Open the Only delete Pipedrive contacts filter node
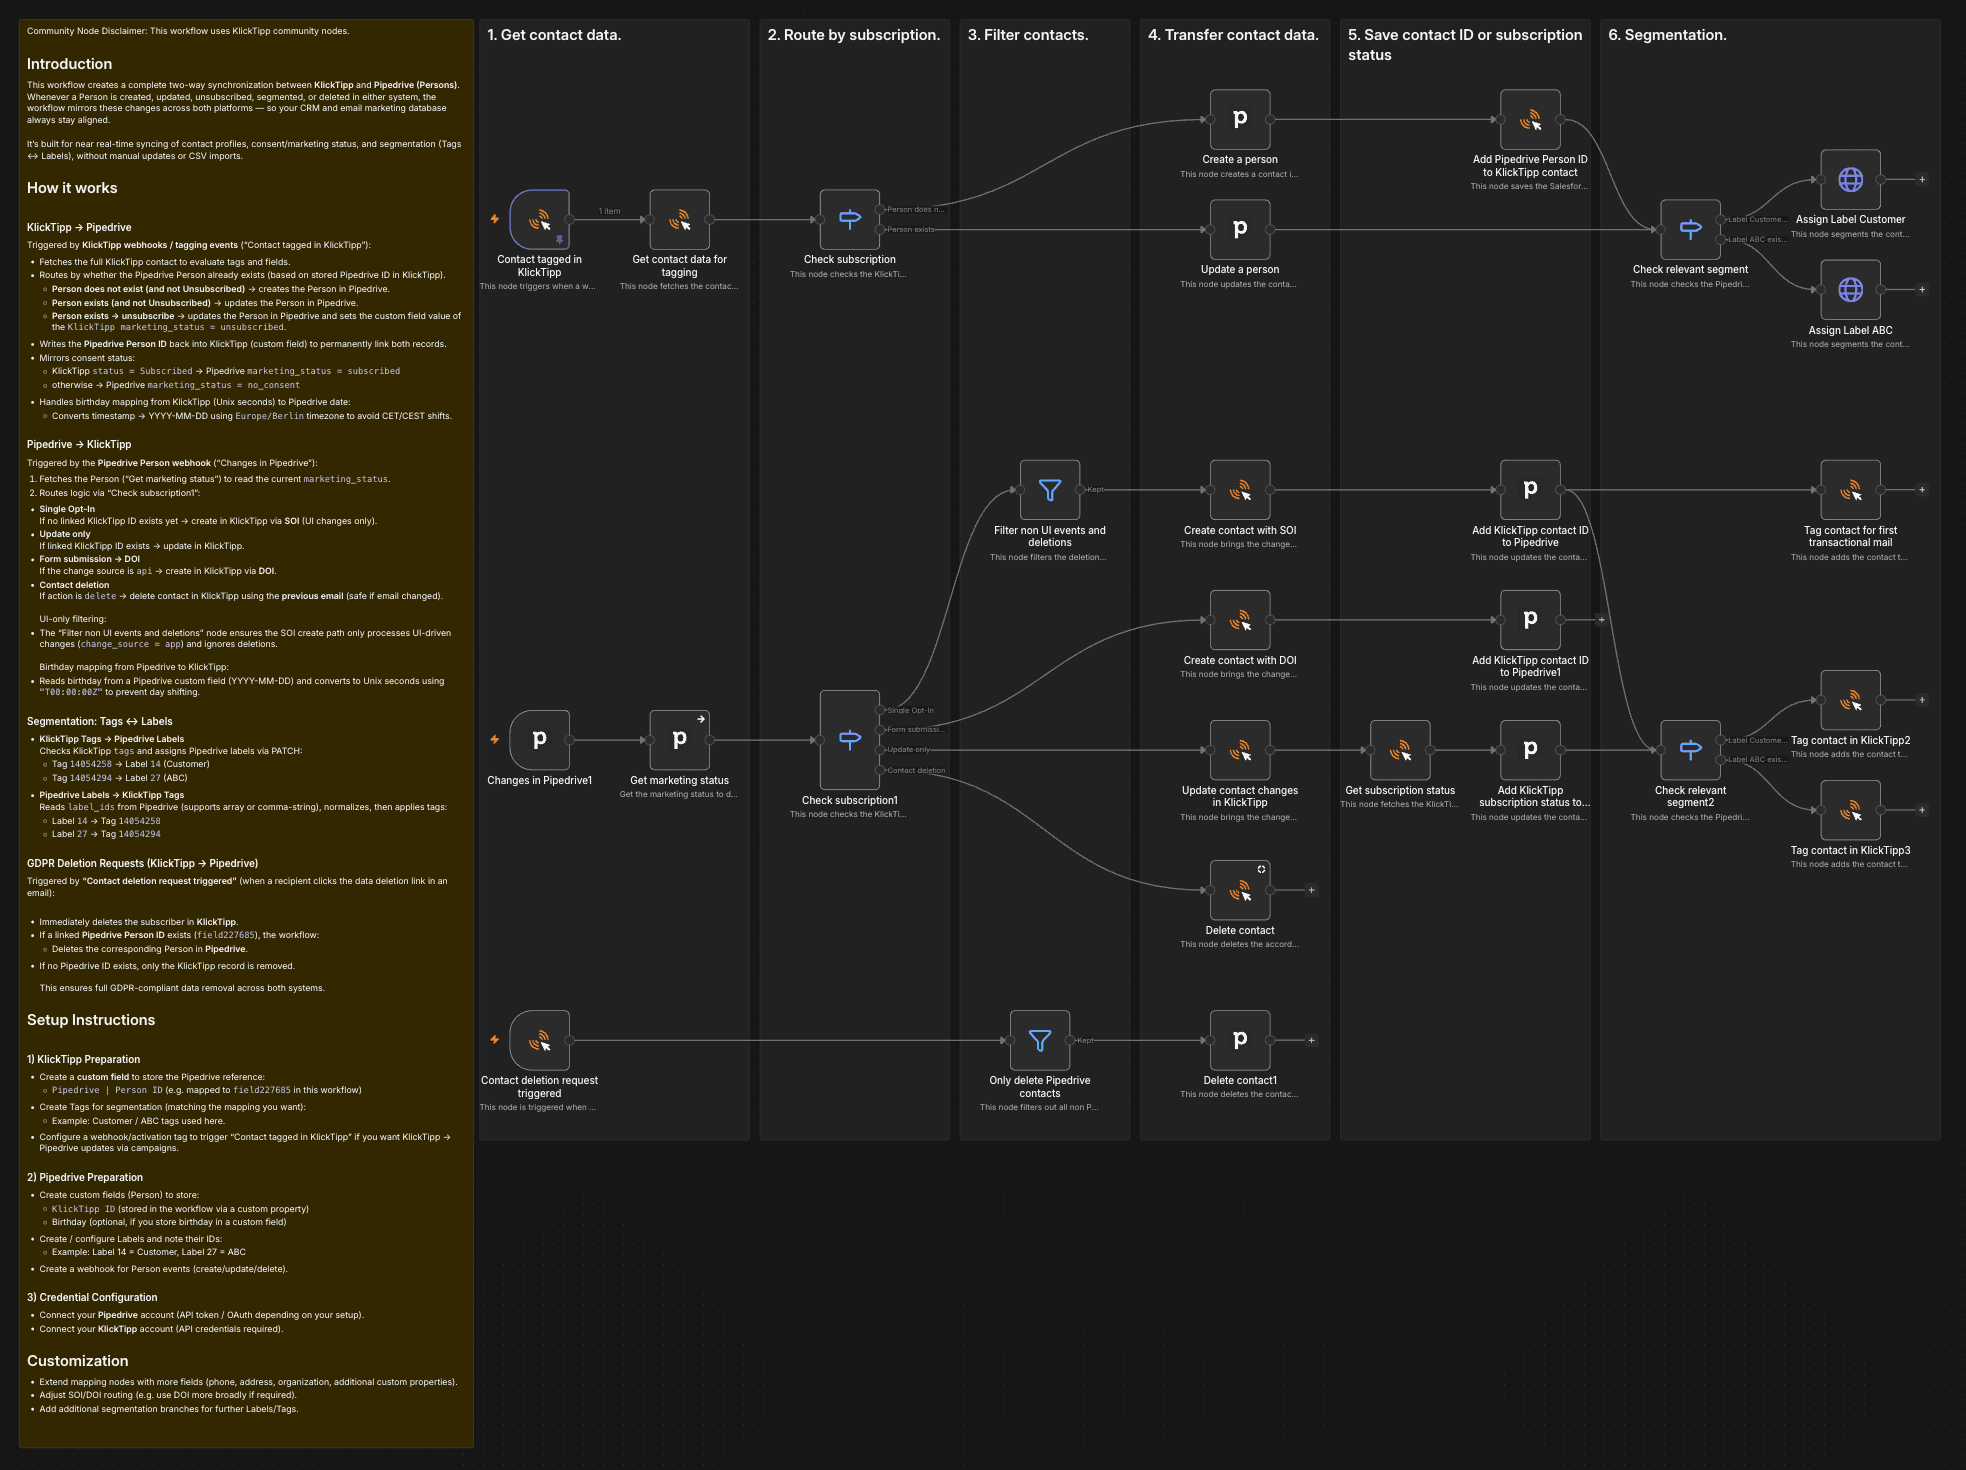 click(x=1040, y=1040)
